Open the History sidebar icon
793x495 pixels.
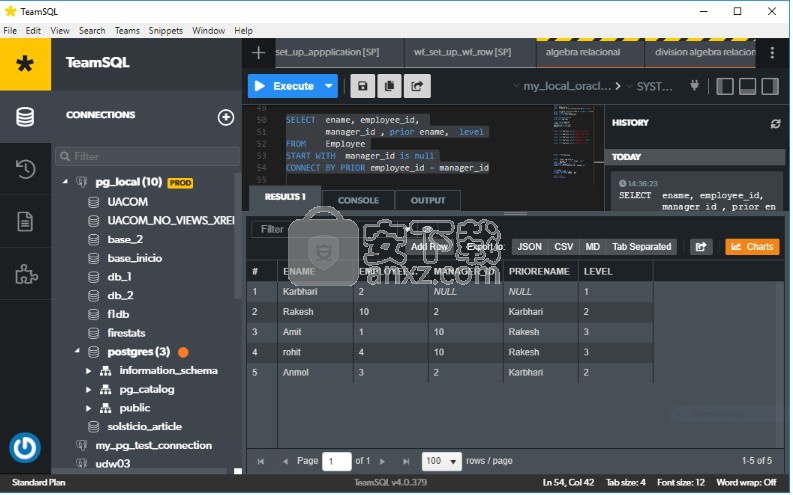coord(25,169)
